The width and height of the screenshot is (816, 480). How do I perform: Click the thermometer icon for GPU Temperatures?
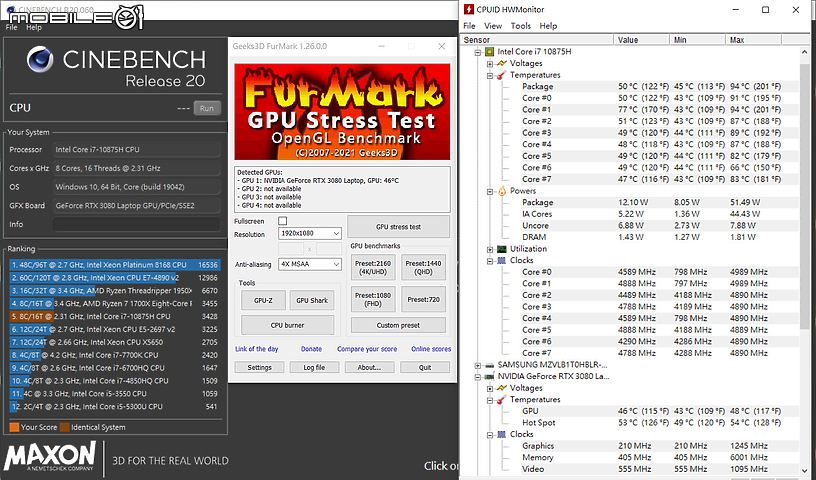tap(502, 400)
